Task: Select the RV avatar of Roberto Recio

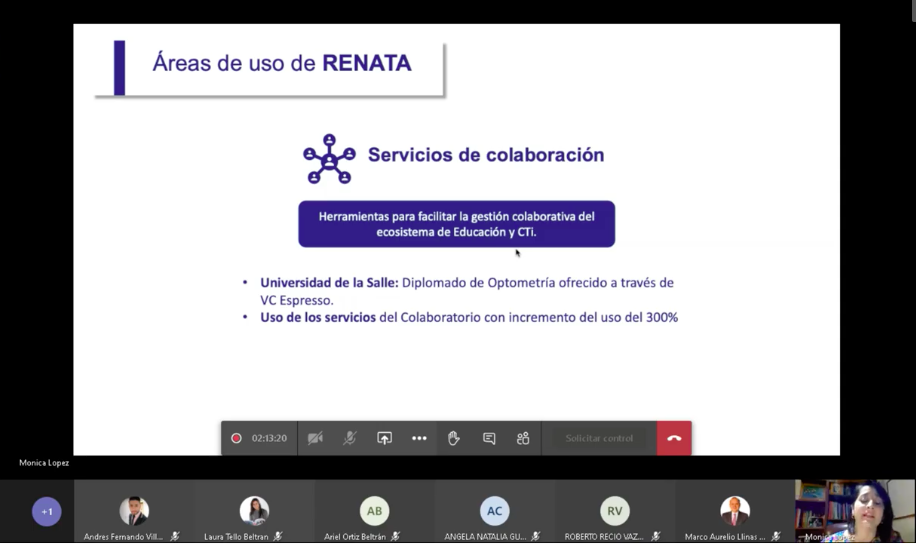Action: [615, 511]
